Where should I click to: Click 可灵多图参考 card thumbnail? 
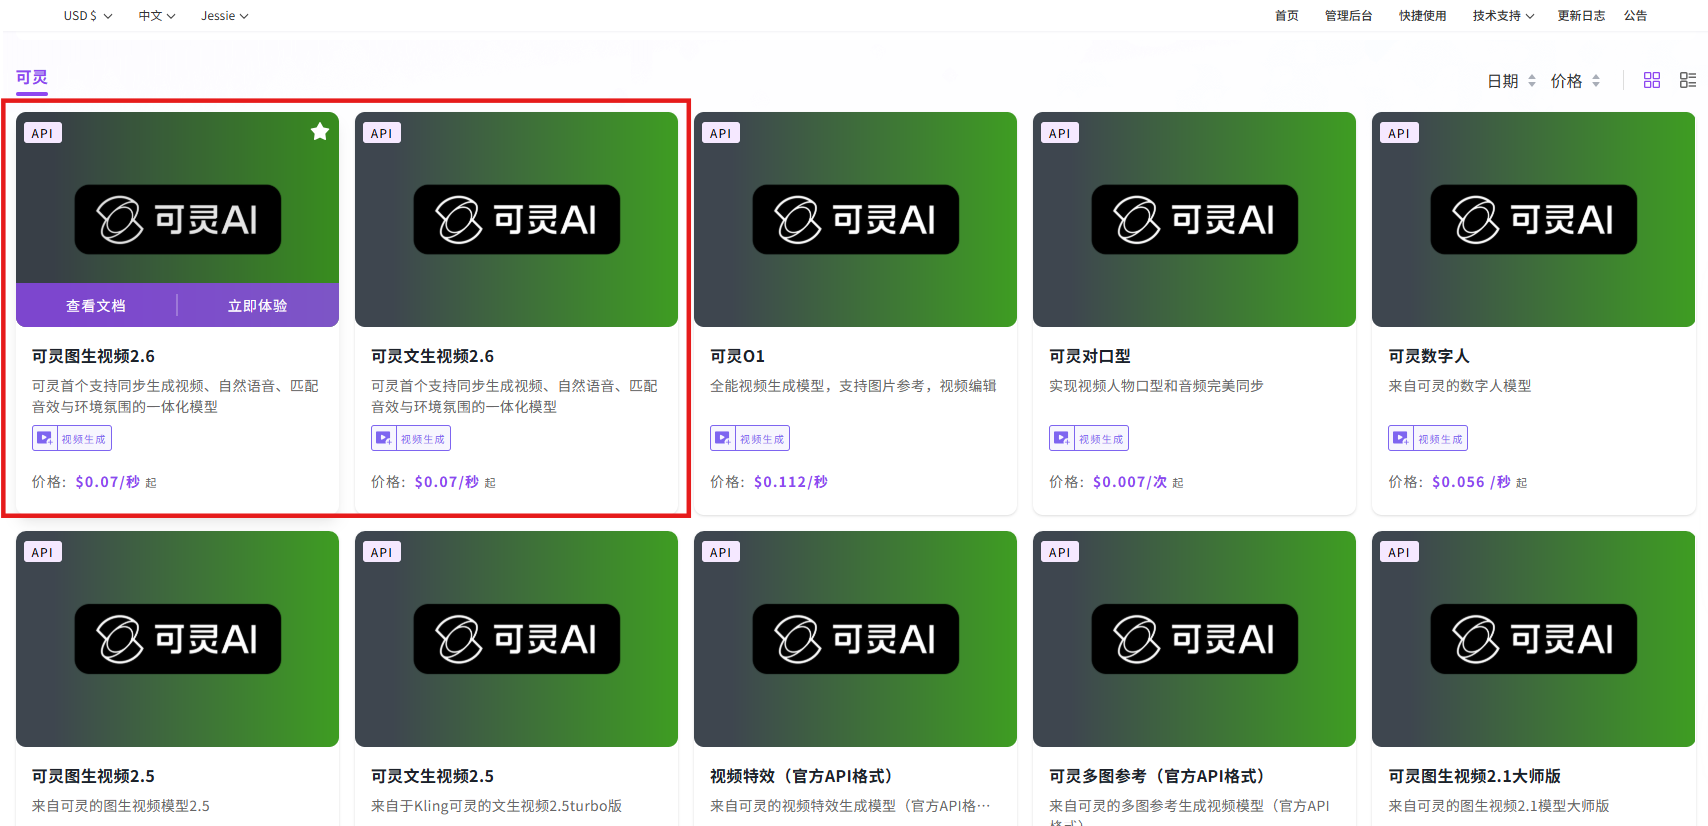pos(1194,639)
